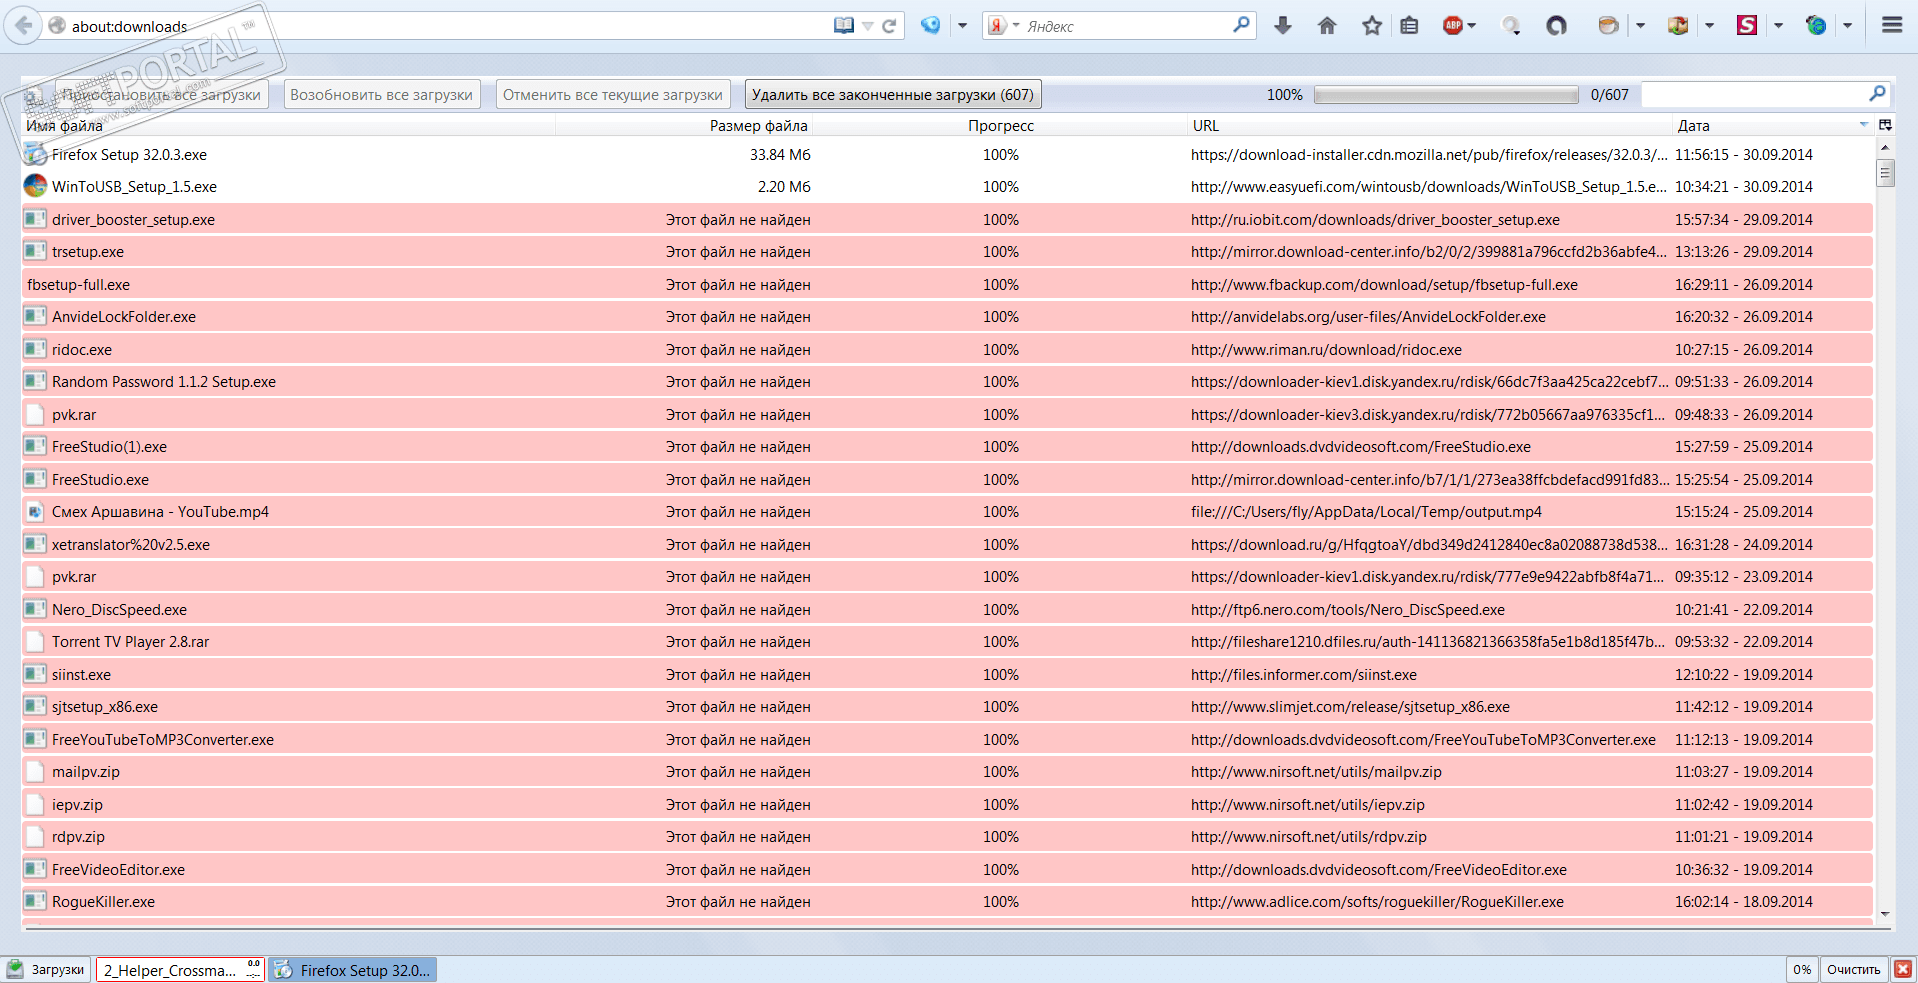Sort by the Прогресс column header
Screen dimensions: 1918x983
coord(1000,125)
